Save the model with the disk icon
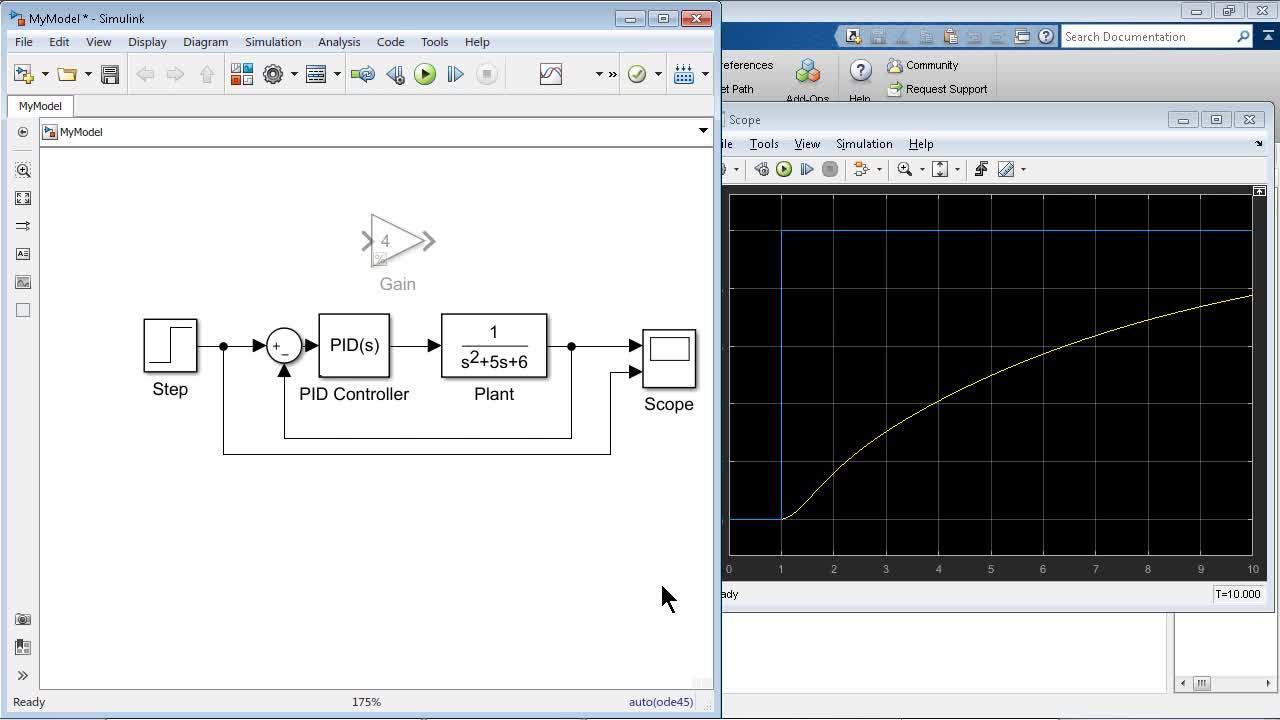1280x720 pixels. (x=110, y=74)
